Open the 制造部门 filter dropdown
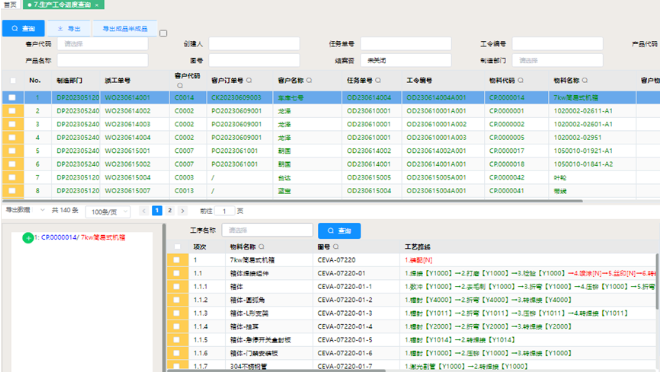661x375 pixels. (x=557, y=60)
